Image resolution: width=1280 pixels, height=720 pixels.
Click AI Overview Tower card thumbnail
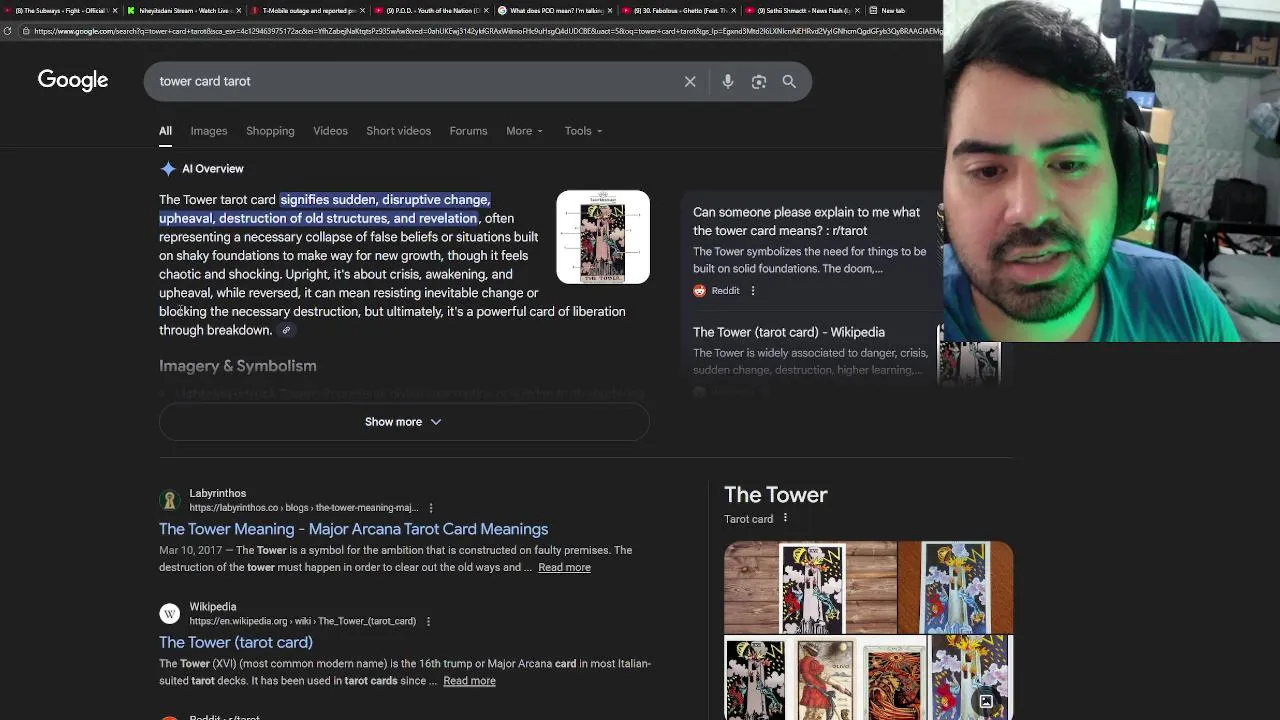click(603, 237)
